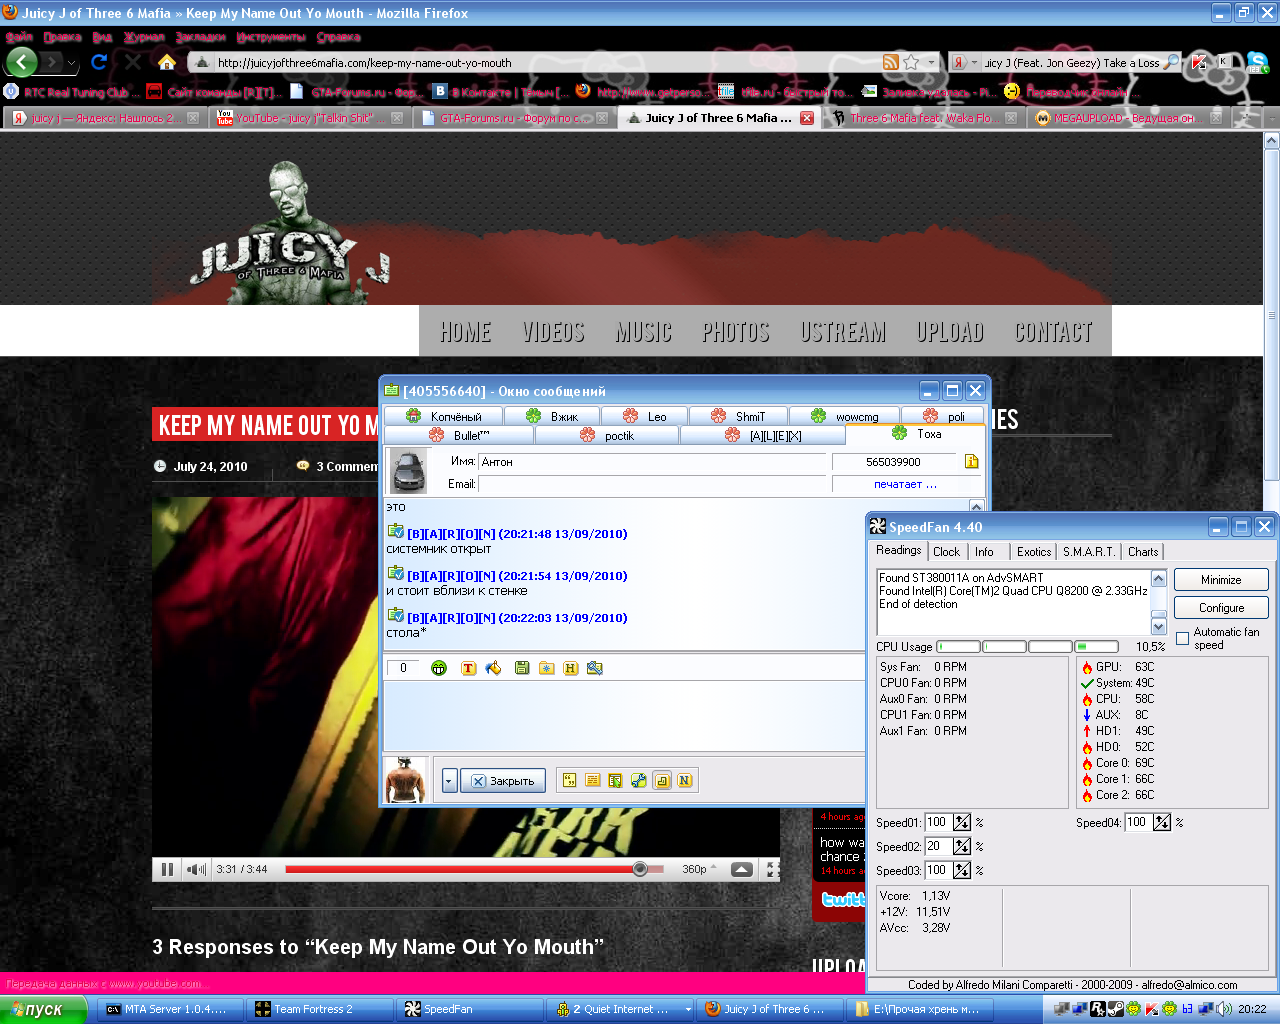1280x1024 pixels.
Task: Click the search history icon in chat toolbar
Action: click(x=595, y=668)
